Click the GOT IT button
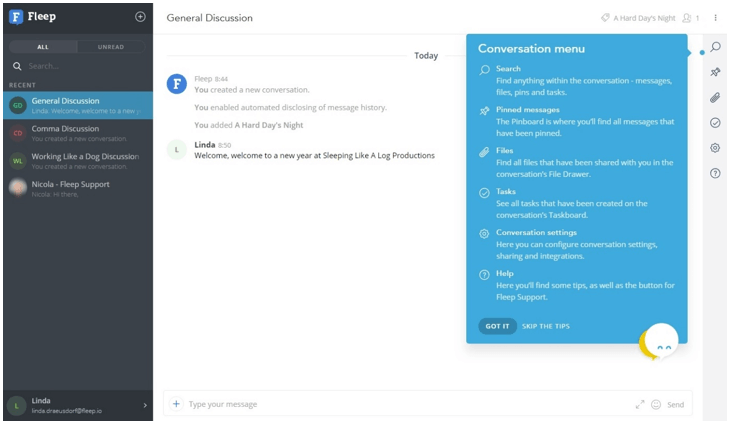Viewport: 732px width, 426px height. (497, 326)
